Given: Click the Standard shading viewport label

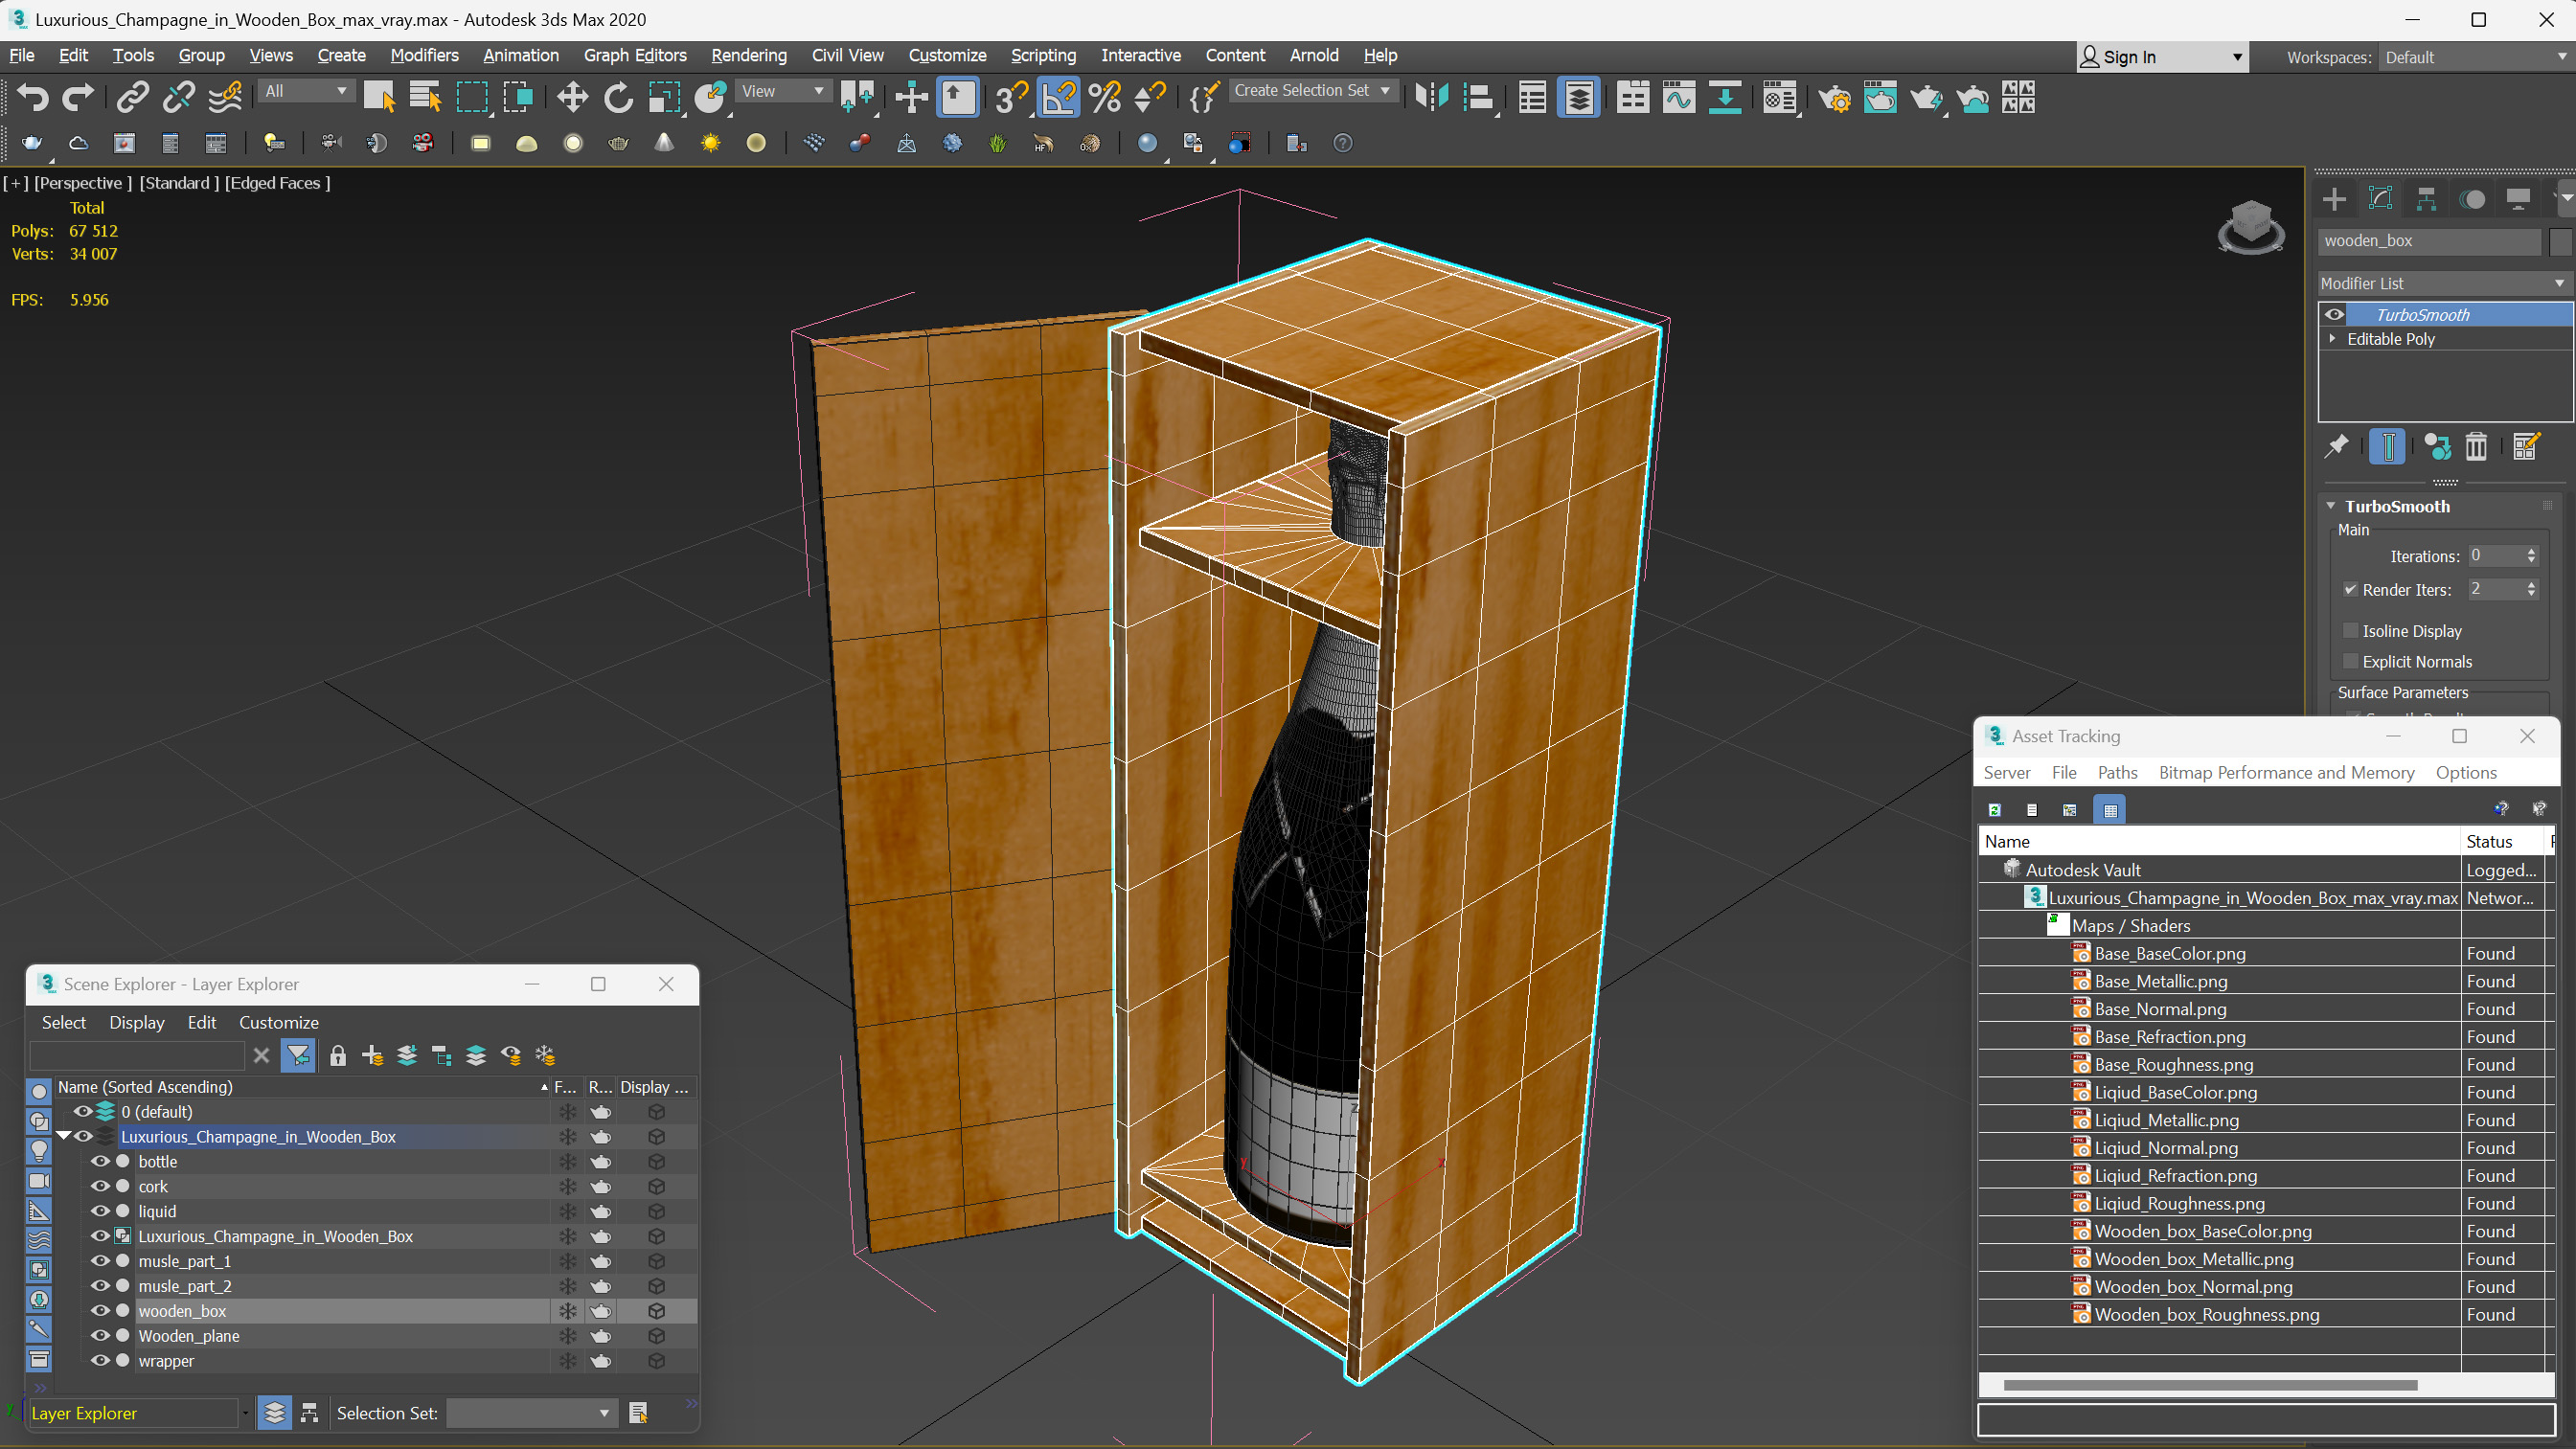Looking at the screenshot, I should click(x=179, y=183).
